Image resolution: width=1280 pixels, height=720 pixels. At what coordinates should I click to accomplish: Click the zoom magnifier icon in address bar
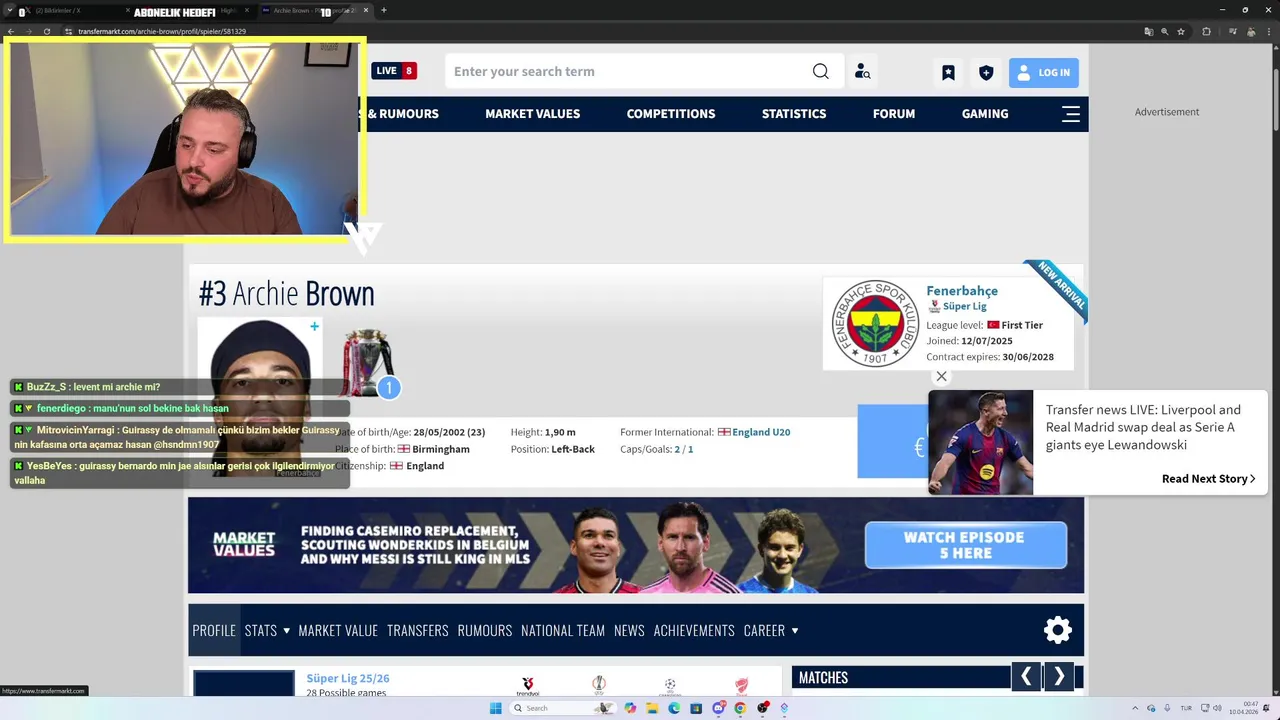click(x=1165, y=31)
